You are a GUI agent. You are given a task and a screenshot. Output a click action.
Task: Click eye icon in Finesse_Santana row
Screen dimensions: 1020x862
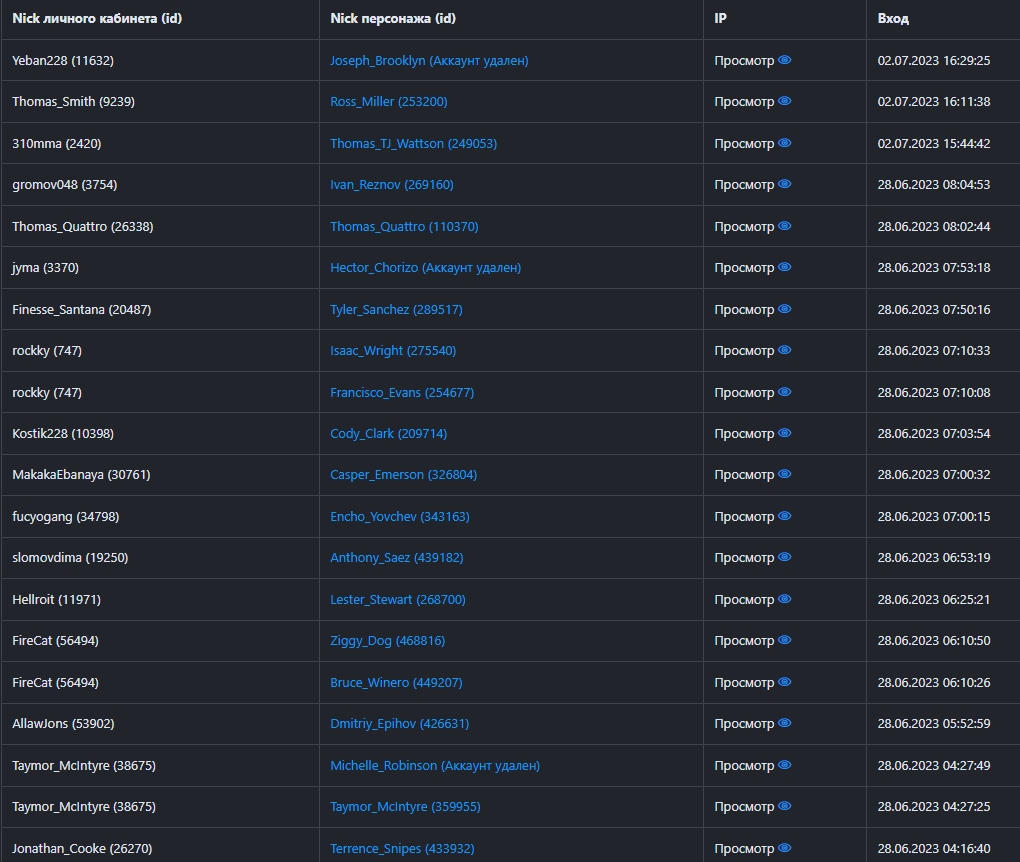coord(785,309)
